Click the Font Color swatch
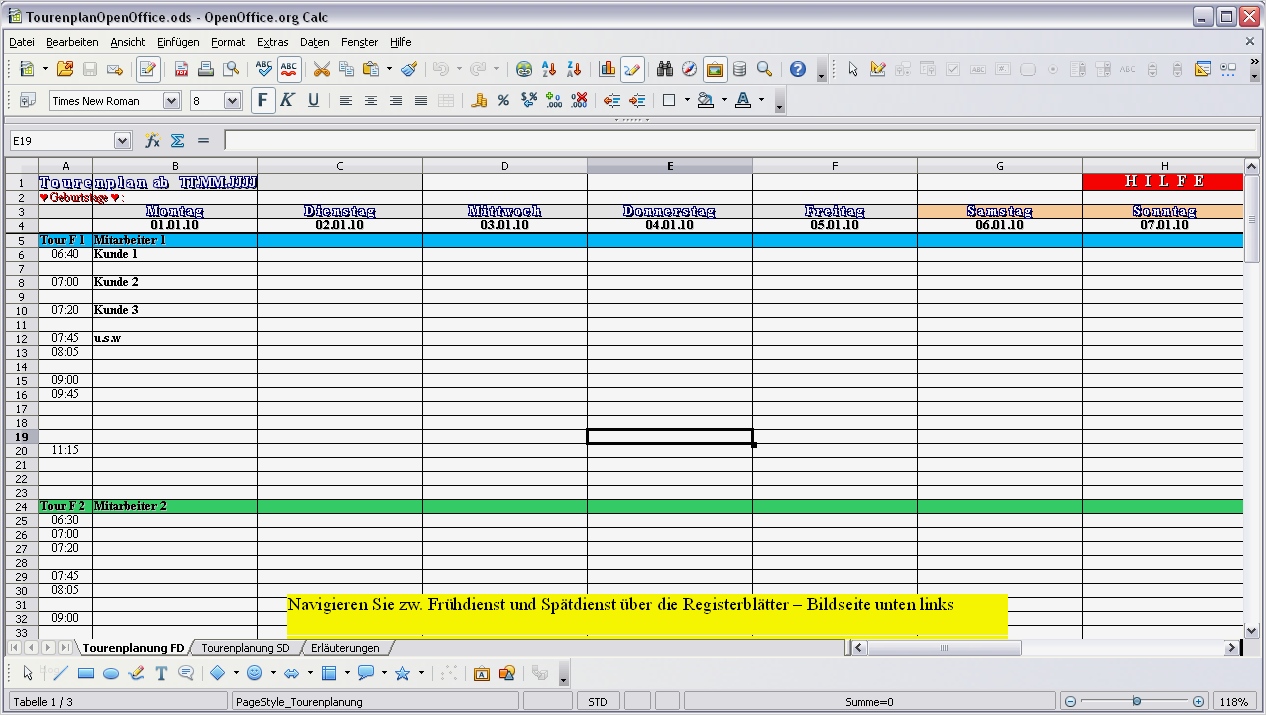The width and height of the screenshot is (1266, 715). pyautogui.click(x=743, y=100)
